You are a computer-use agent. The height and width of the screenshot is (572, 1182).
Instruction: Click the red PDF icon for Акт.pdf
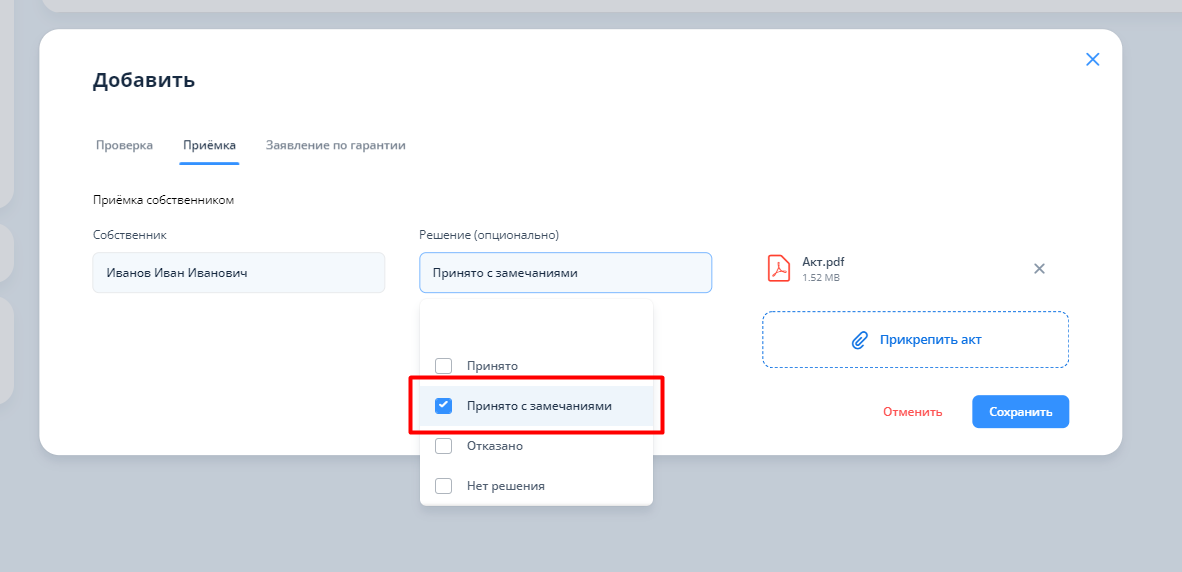pyautogui.click(x=778, y=269)
